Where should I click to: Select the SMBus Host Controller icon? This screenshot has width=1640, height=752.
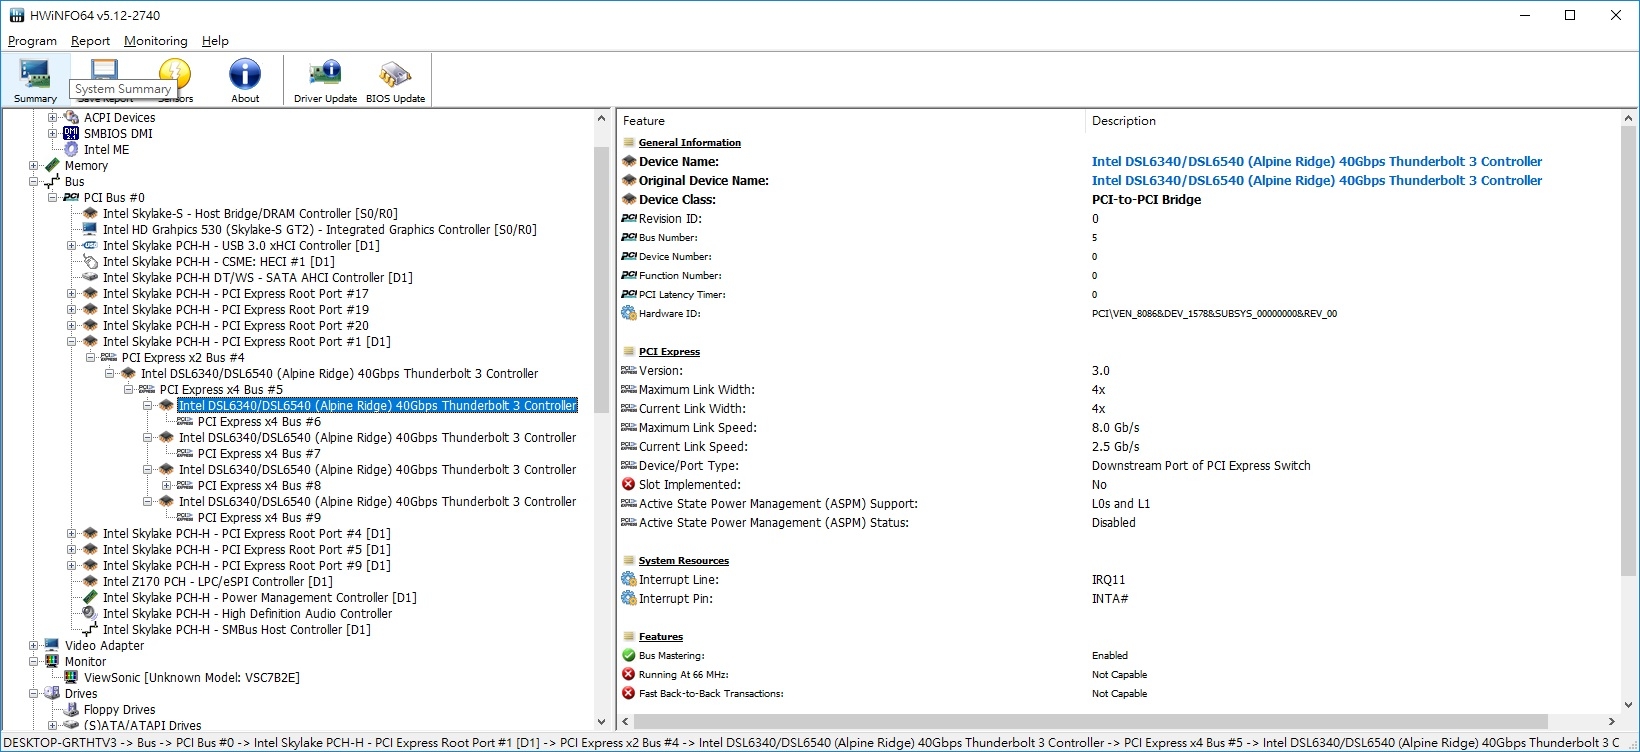(90, 630)
